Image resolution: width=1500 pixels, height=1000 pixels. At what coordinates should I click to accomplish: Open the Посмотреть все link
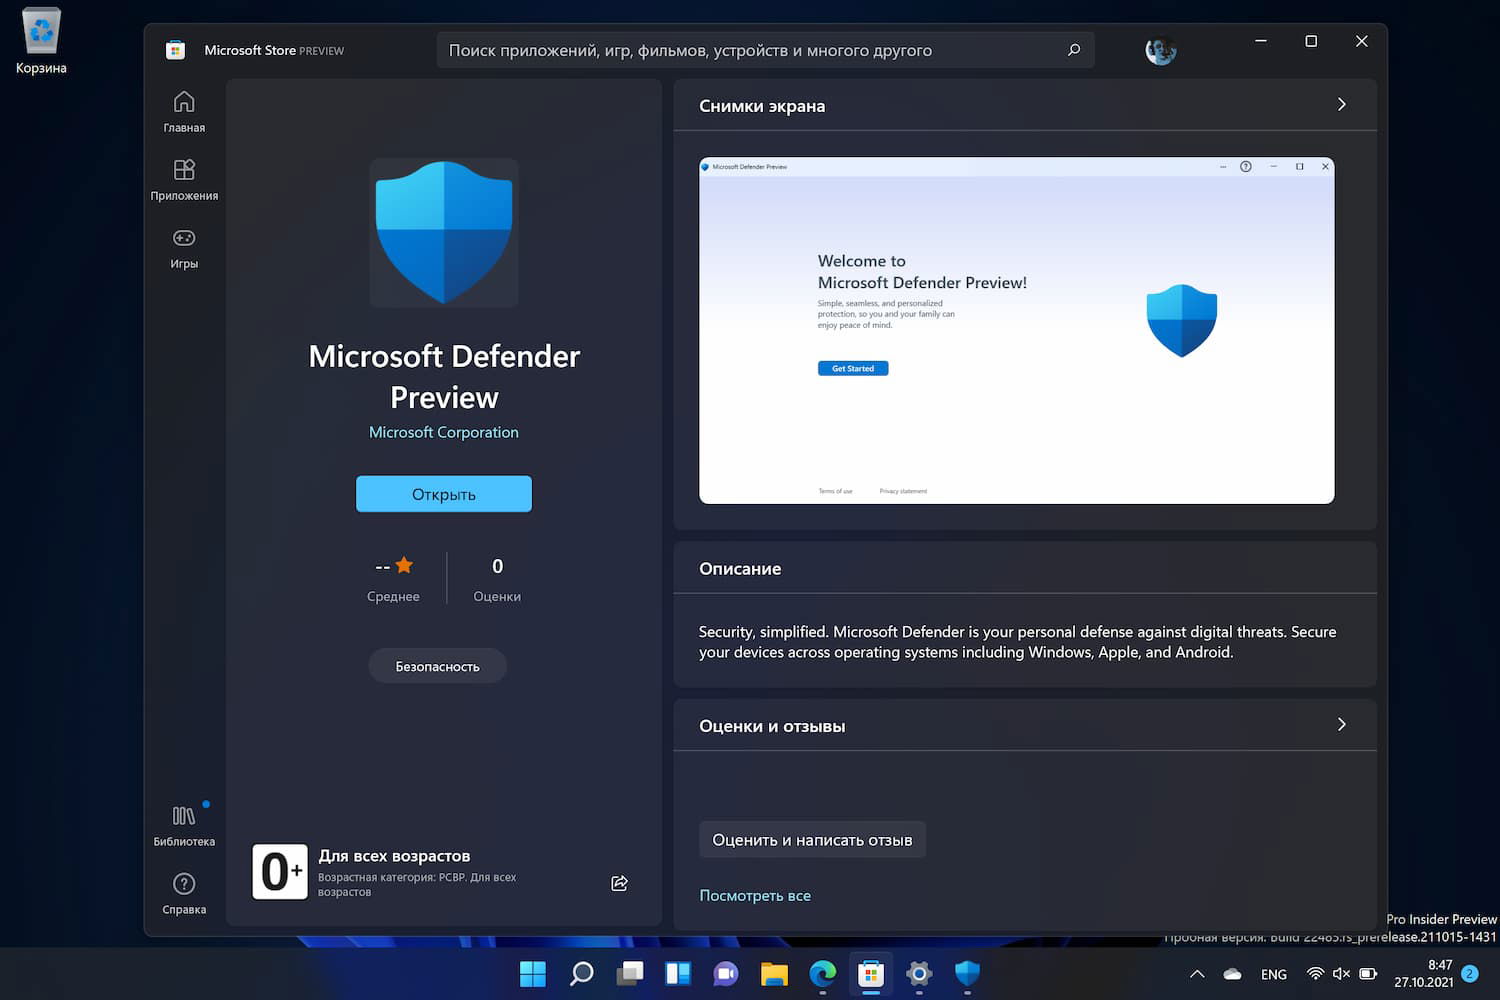pyautogui.click(x=755, y=896)
